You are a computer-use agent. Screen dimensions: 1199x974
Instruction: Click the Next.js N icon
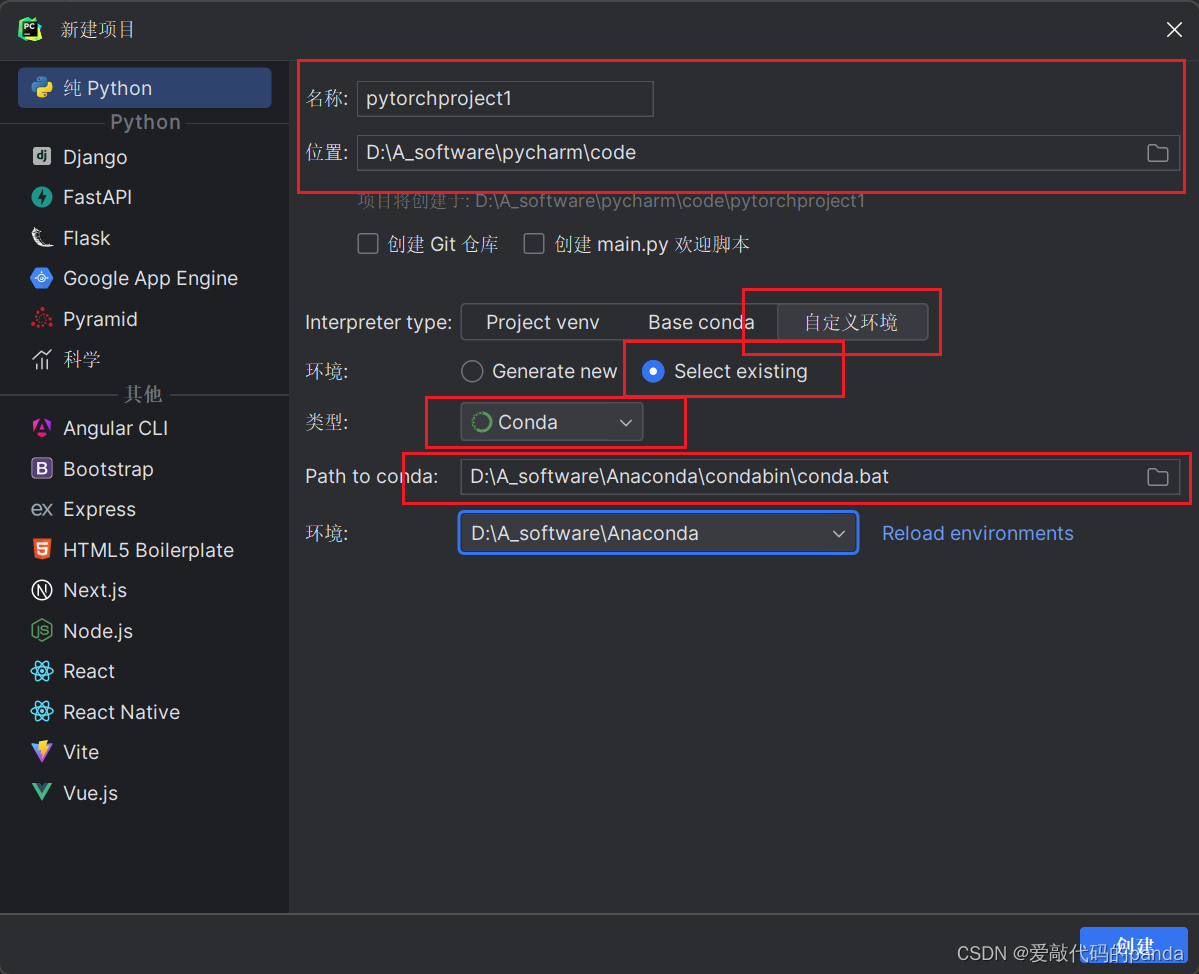pos(42,590)
